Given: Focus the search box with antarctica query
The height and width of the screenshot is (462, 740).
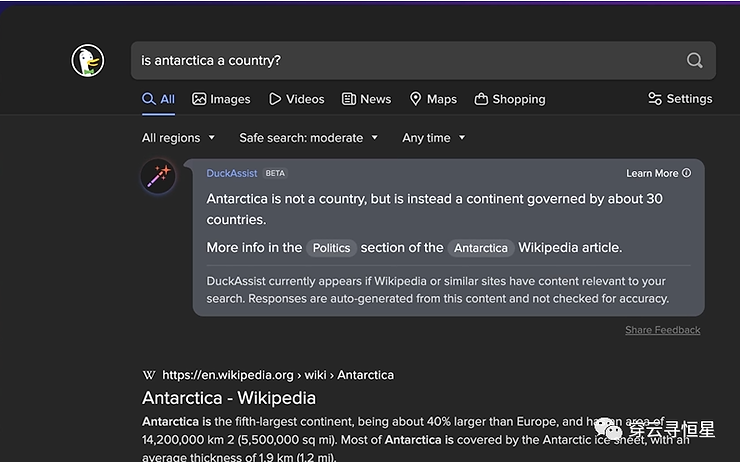Looking at the screenshot, I should point(423,60).
